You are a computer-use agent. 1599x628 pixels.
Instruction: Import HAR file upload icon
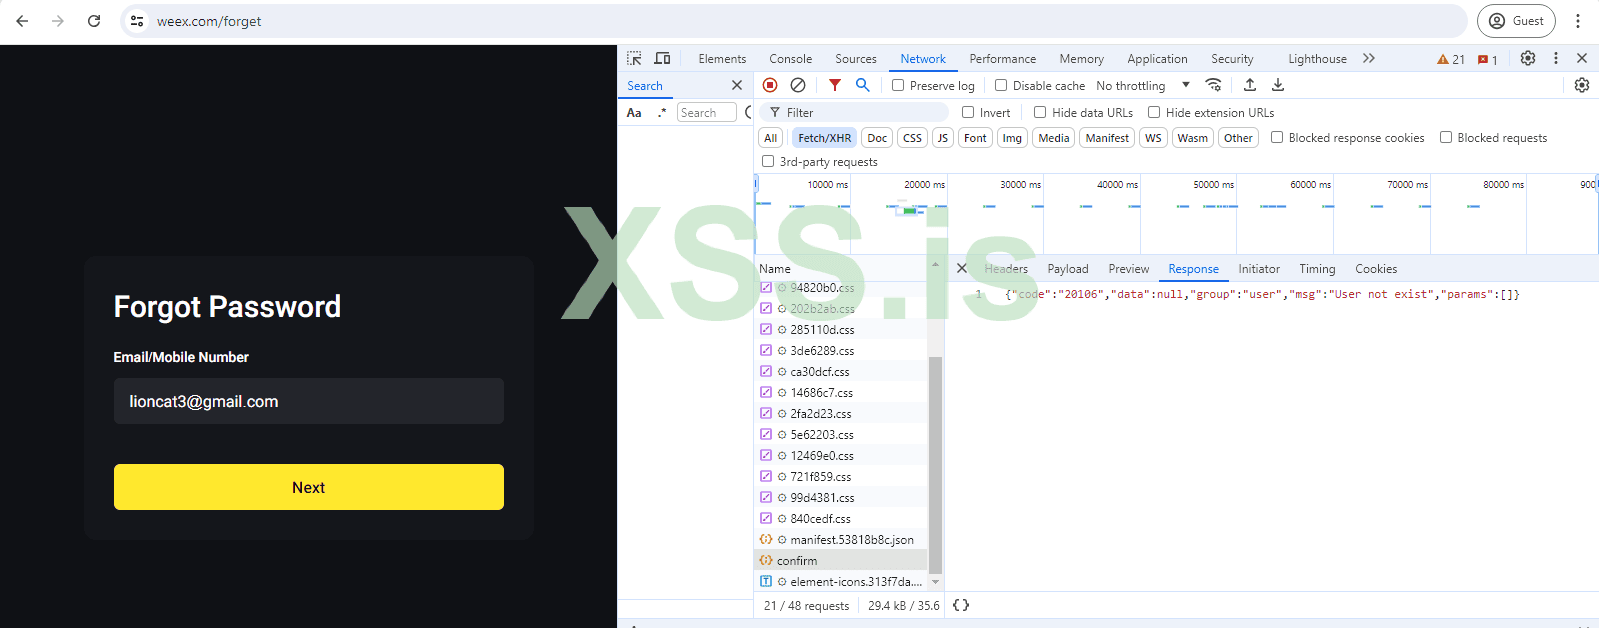pyautogui.click(x=1250, y=85)
